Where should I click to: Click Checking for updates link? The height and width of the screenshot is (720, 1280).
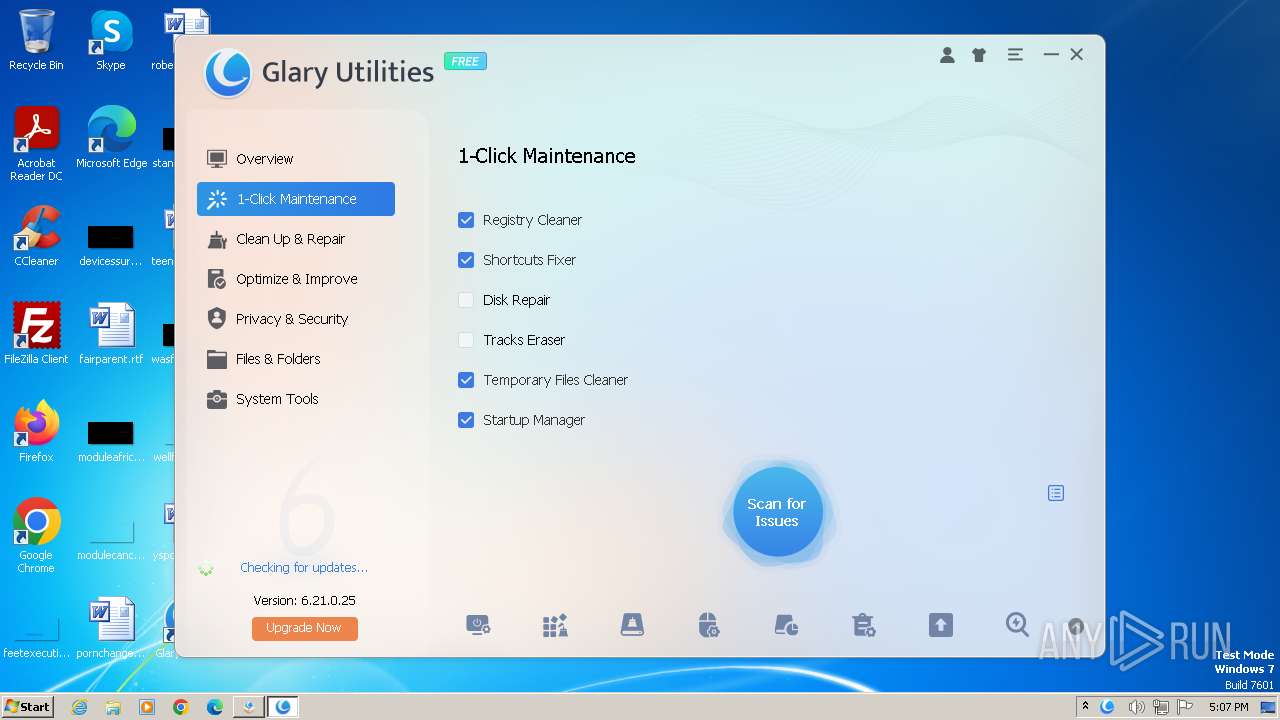pyautogui.click(x=304, y=567)
